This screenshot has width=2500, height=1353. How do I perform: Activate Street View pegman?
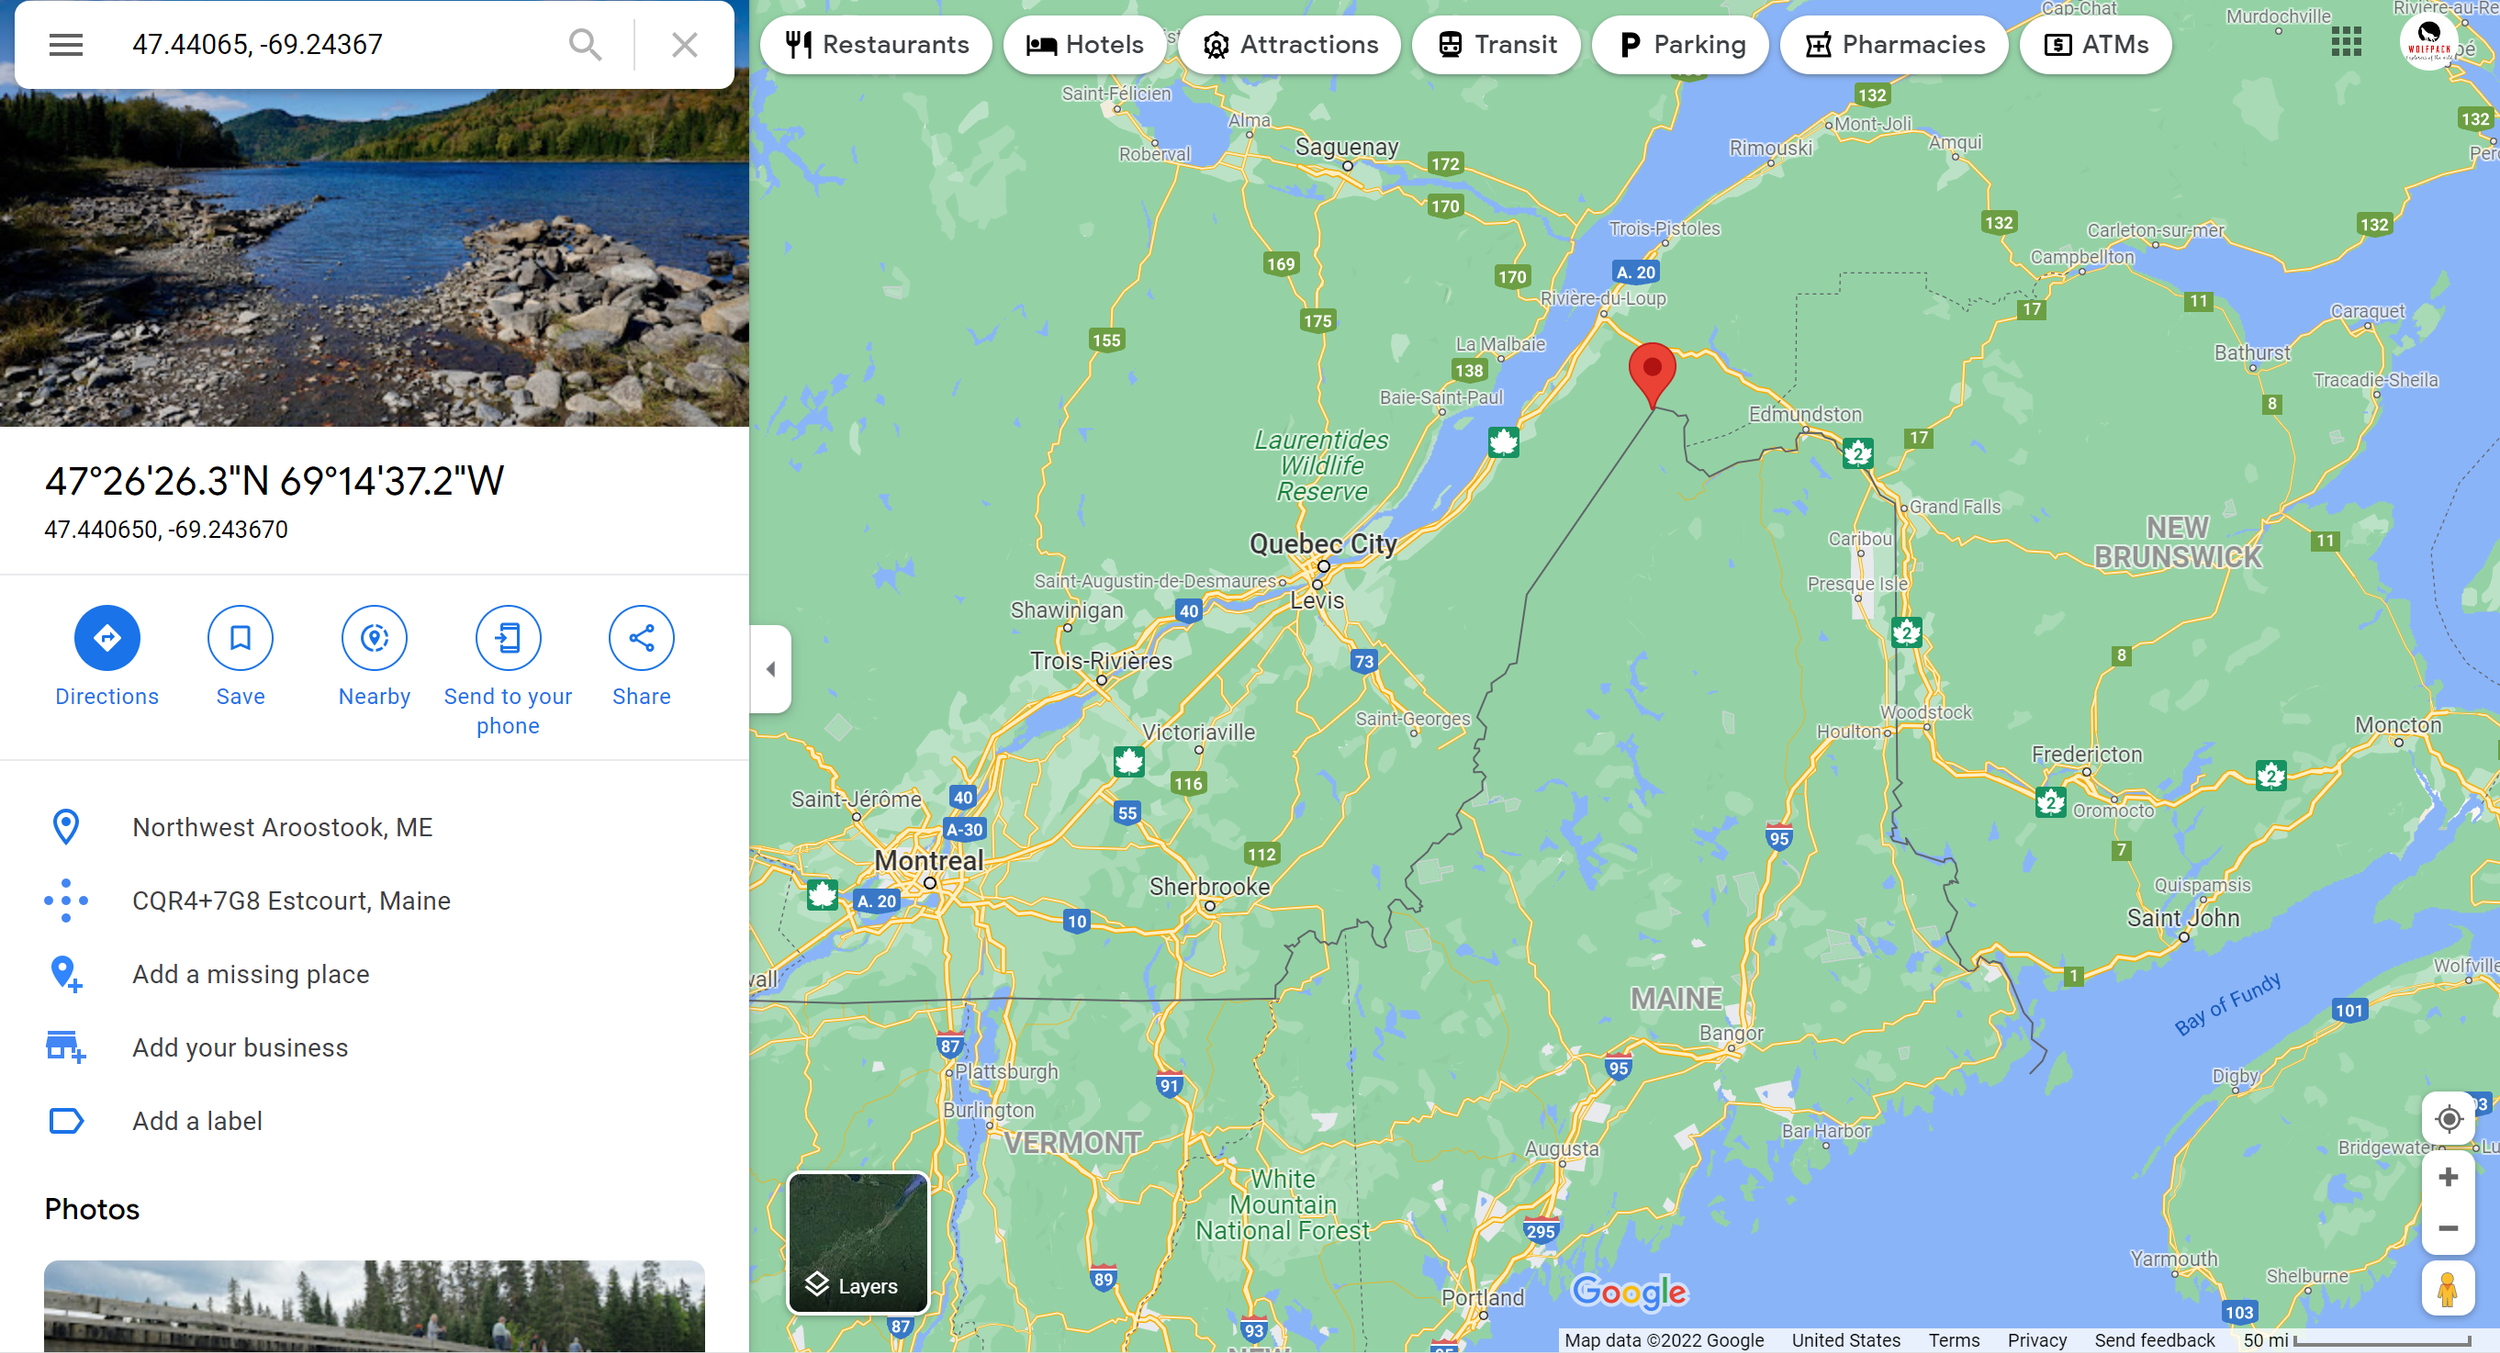tap(2448, 1289)
